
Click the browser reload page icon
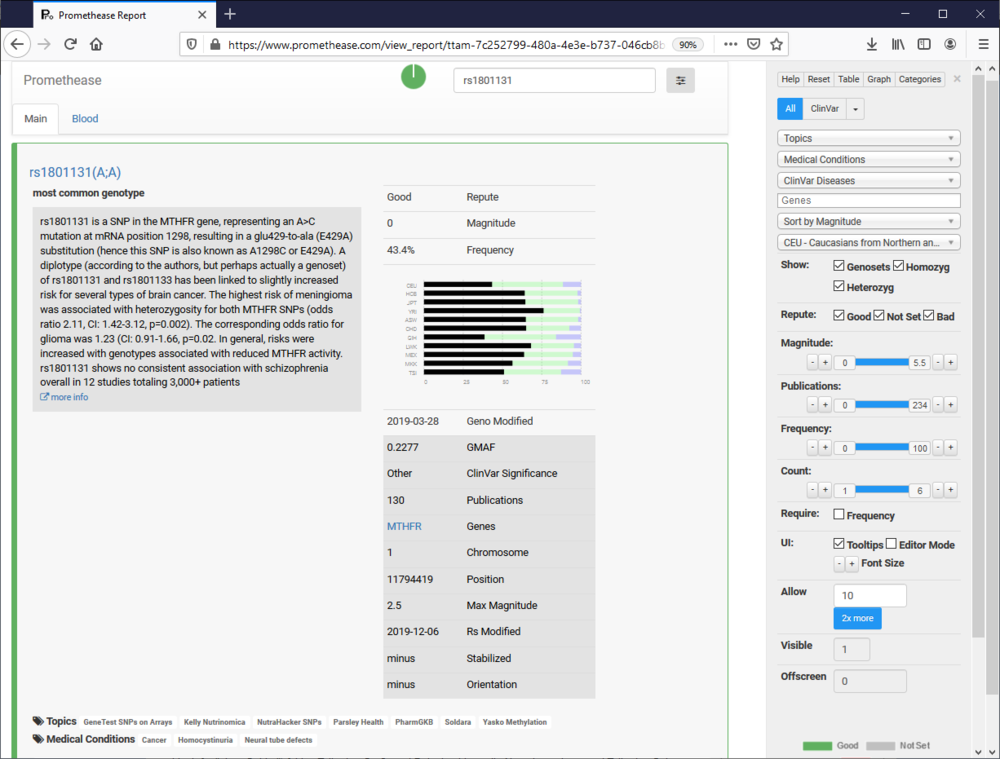tap(70, 44)
